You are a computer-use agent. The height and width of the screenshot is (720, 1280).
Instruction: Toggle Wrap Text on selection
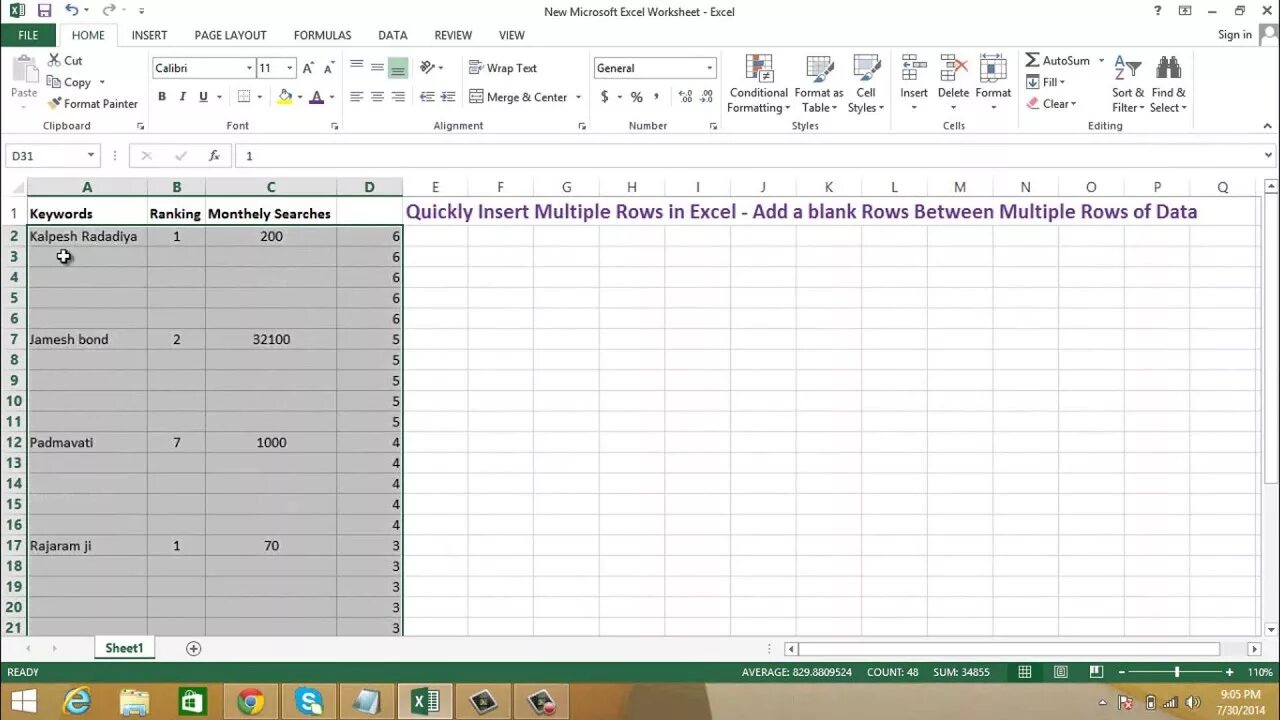pyautogui.click(x=504, y=68)
